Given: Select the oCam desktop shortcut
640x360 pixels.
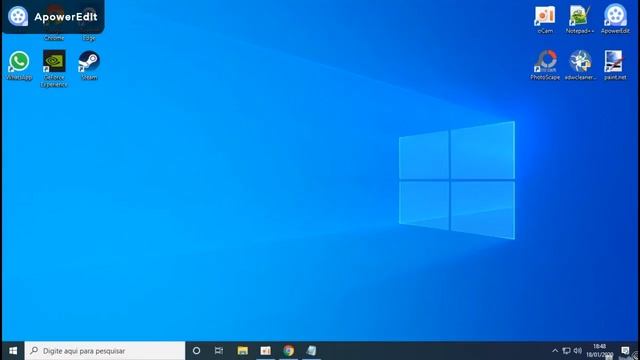Looking at the screenshot, I should point(545,19).
